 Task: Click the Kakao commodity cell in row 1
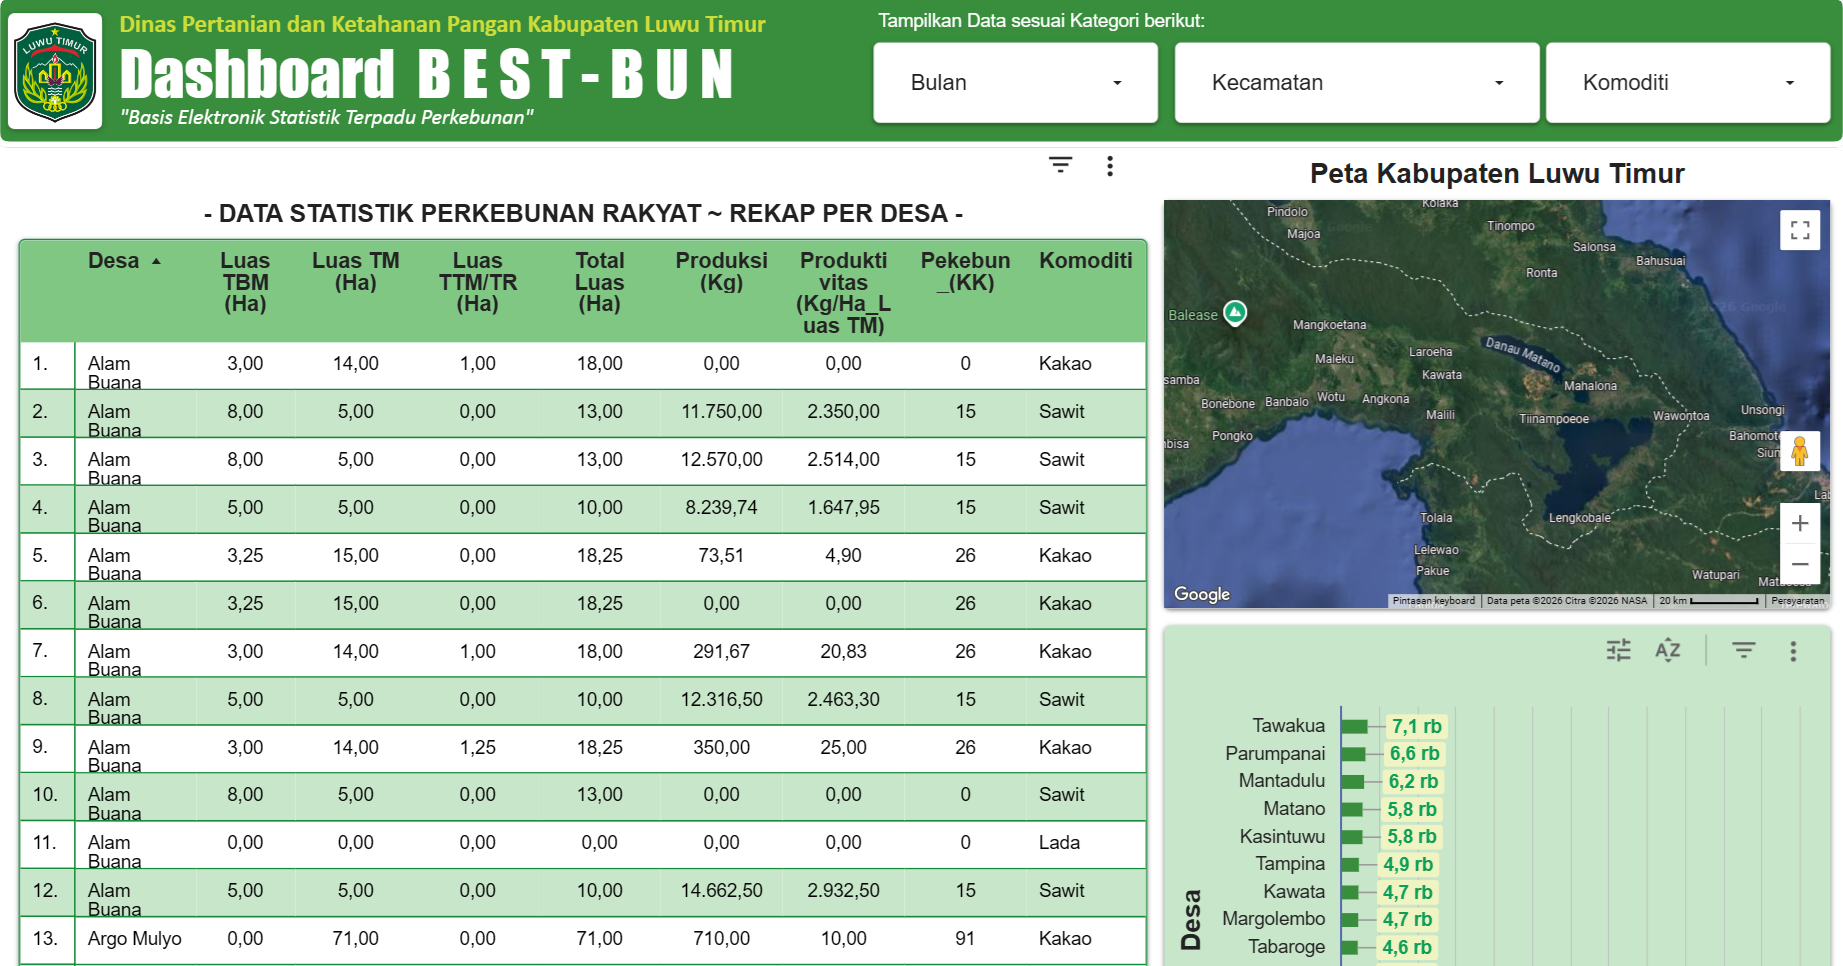pos(1065,364)
